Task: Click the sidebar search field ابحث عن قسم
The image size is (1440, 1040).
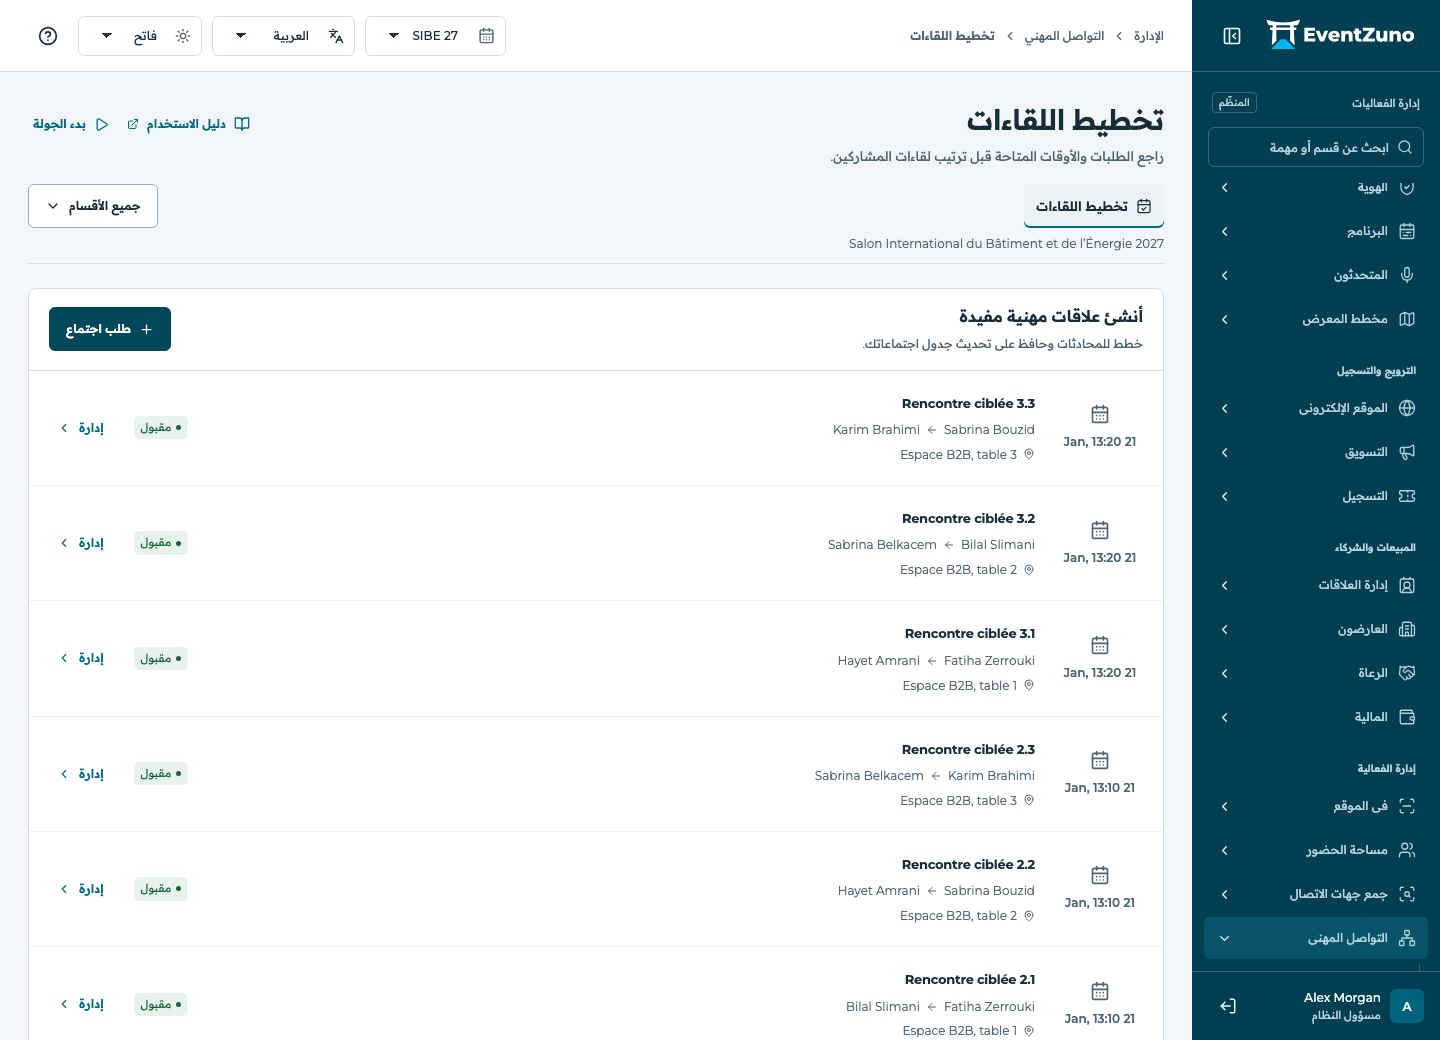Action: [x=1316, y=147]
